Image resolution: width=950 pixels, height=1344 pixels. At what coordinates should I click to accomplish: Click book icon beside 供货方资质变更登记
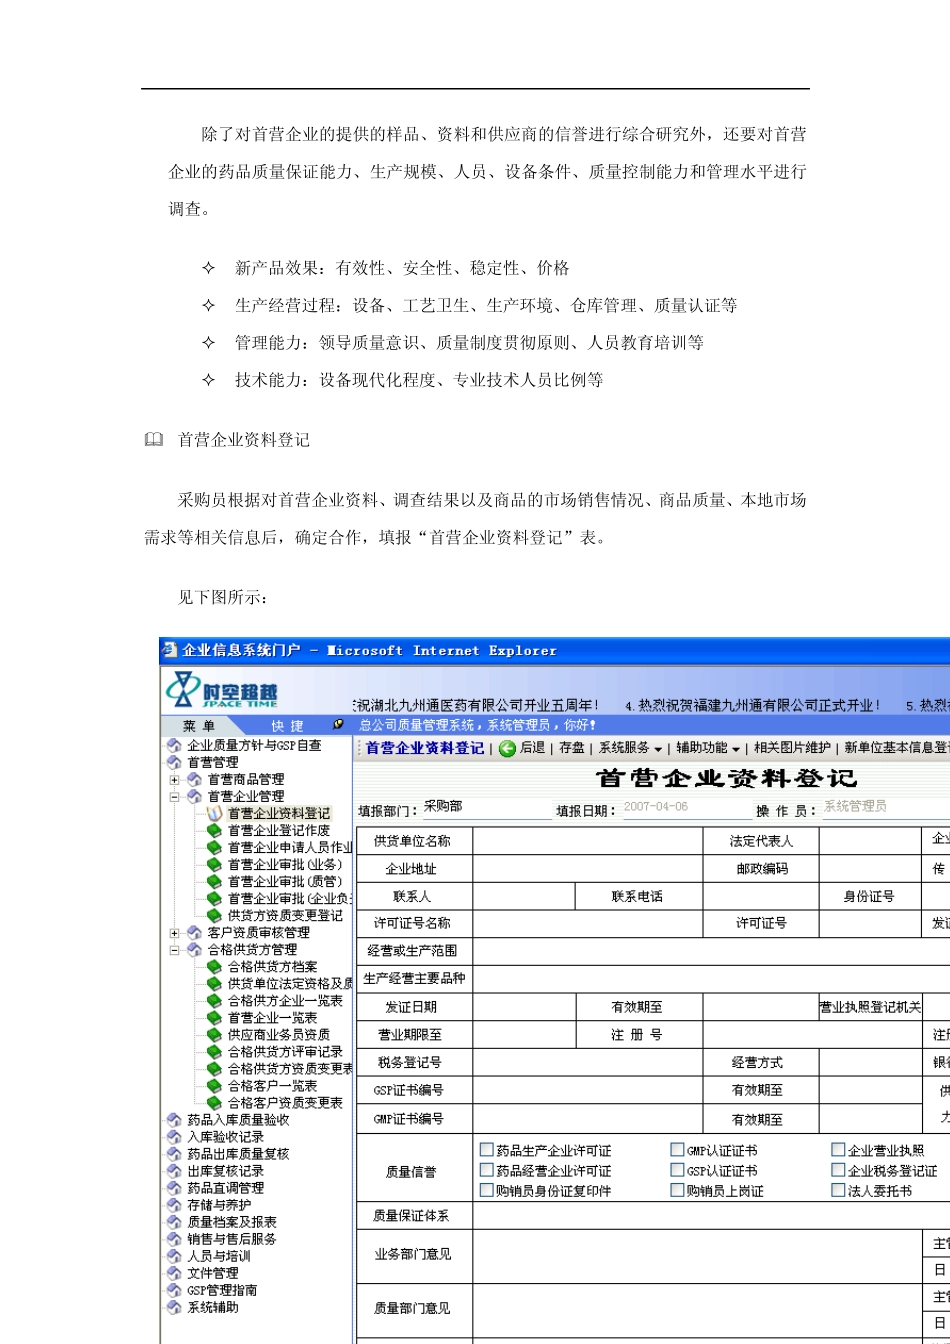(x=214, y=915)
